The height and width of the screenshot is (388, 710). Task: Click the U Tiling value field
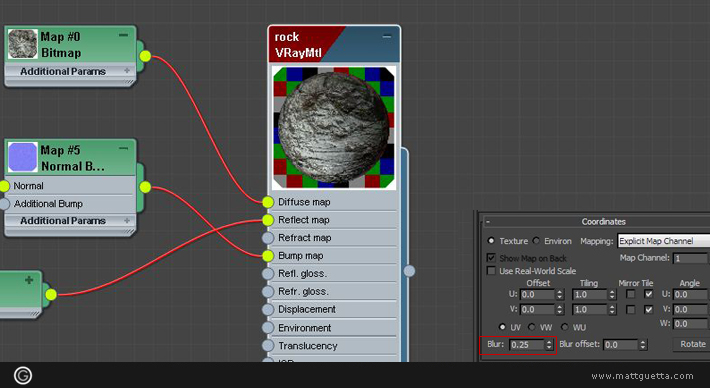[x=590, y=294]
